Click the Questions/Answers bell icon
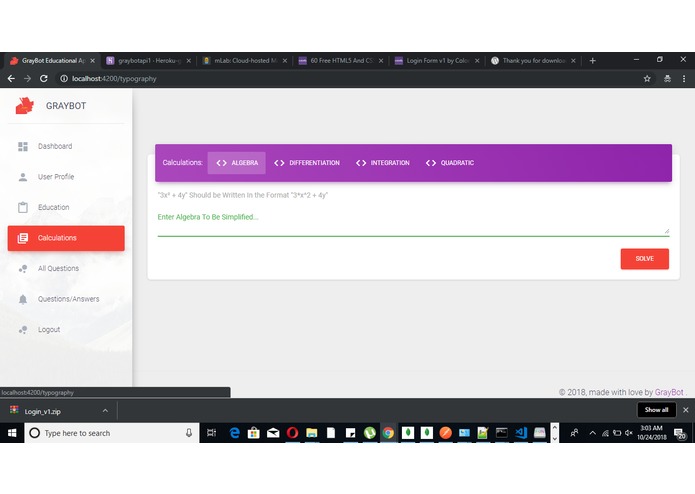The image size is (695, 494). coord(23,300)
